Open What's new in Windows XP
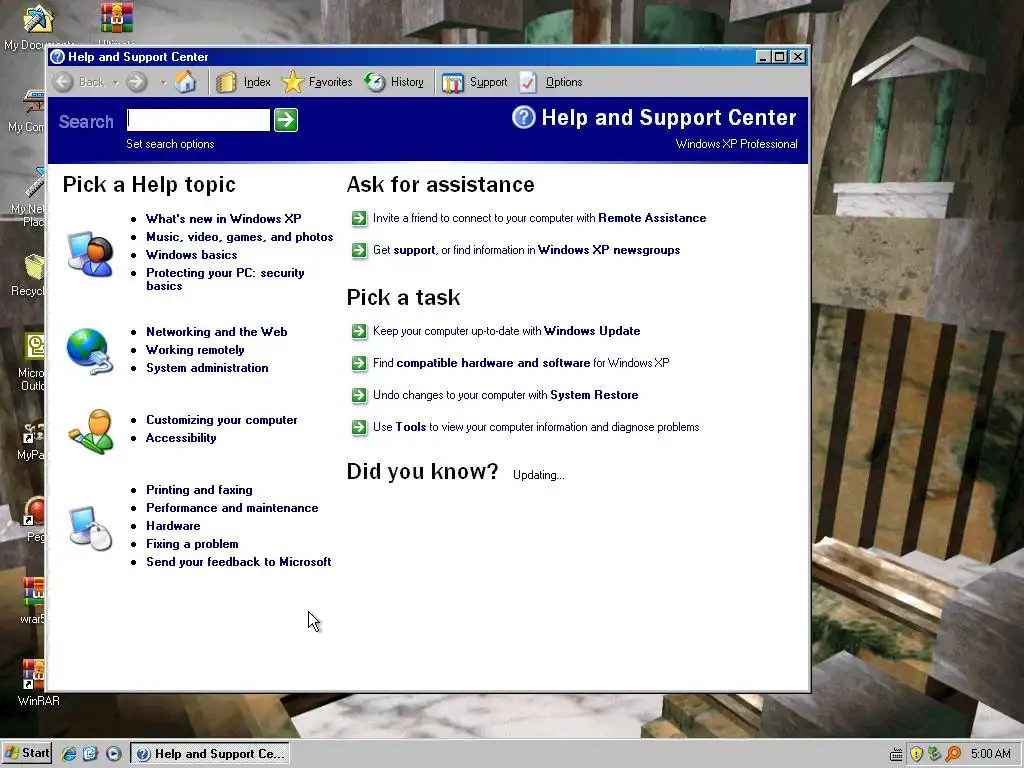The image size is (1024, 768). pos(223,219)
